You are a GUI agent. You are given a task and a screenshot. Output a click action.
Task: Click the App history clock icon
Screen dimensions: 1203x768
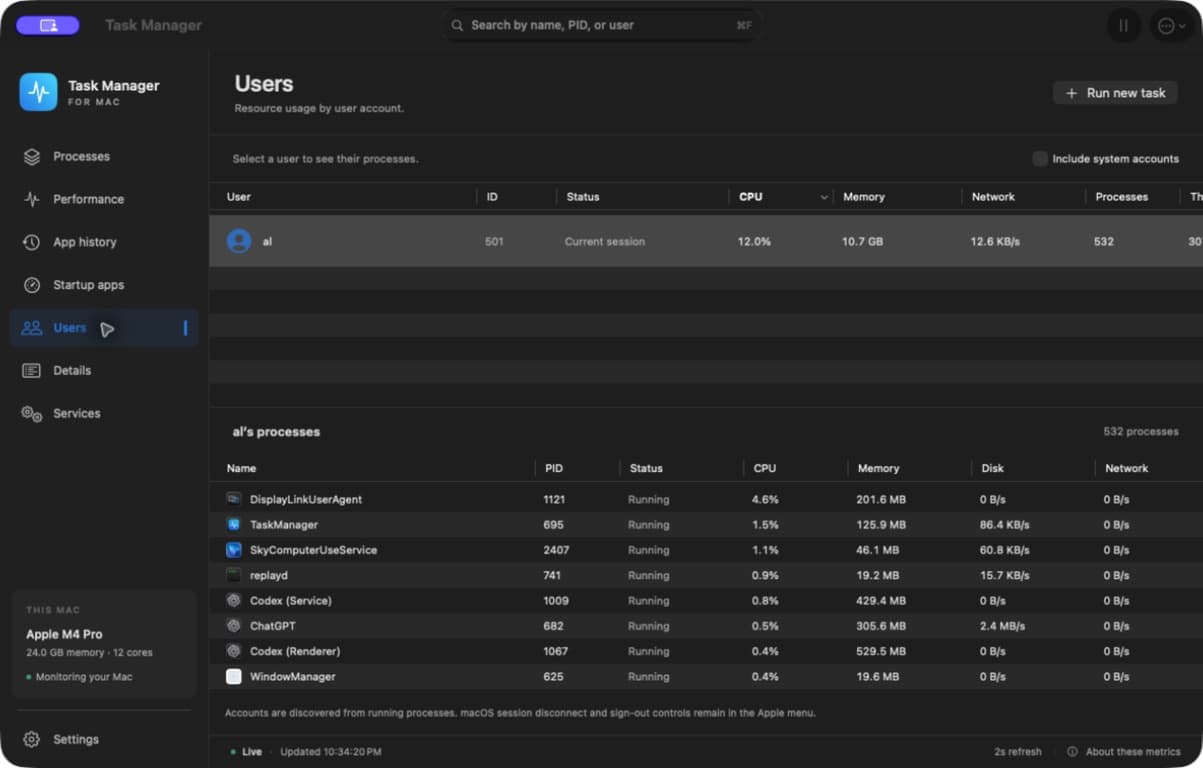click(32, 242)
